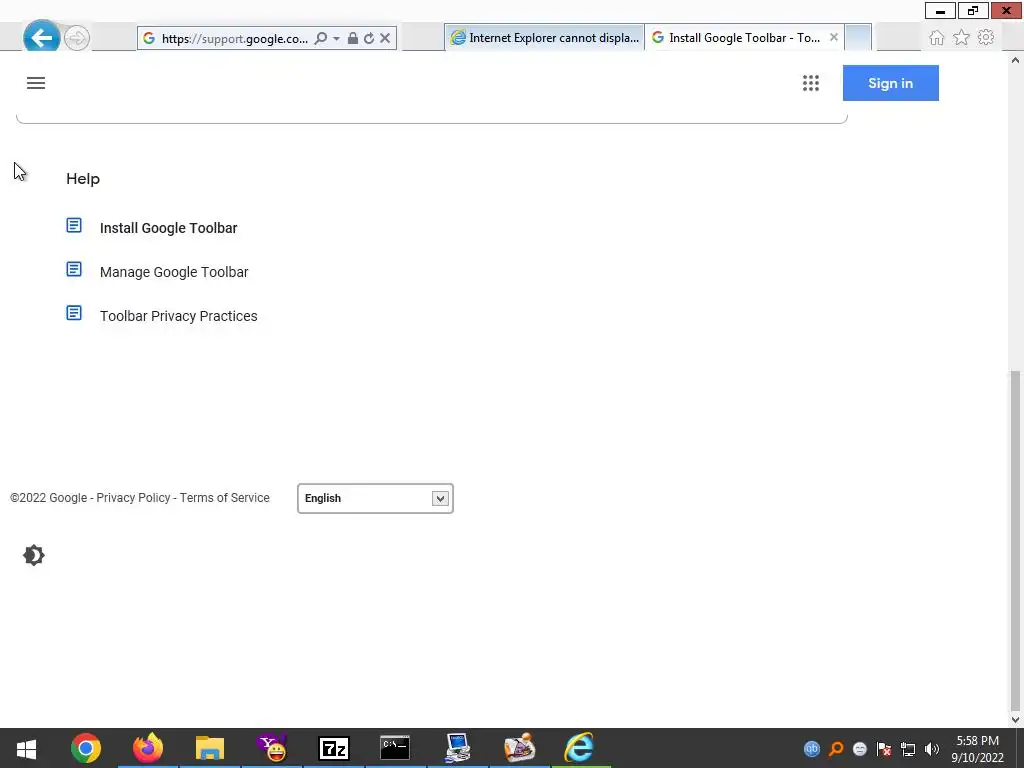This screenshot has width=1024, height=768.
Task: Open the Terms of Service footer link
Action: (x=225, y=498)
